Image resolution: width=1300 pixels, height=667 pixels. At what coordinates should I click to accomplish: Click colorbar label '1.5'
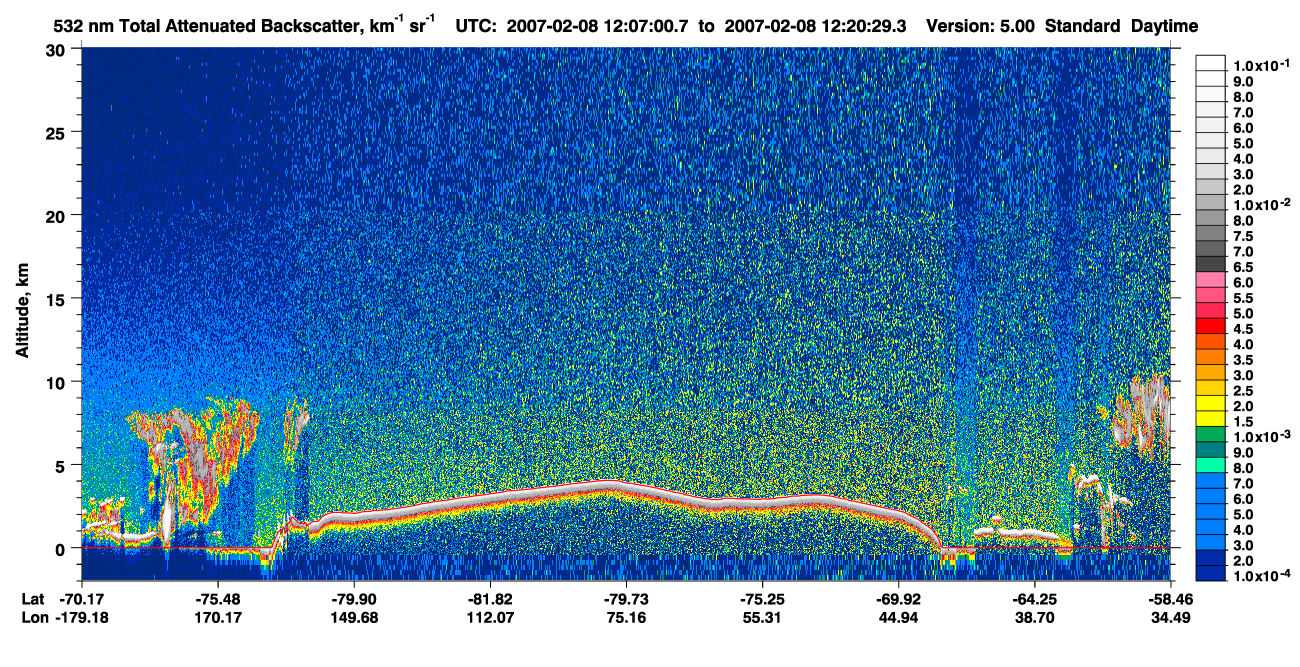pos(1243,424)
